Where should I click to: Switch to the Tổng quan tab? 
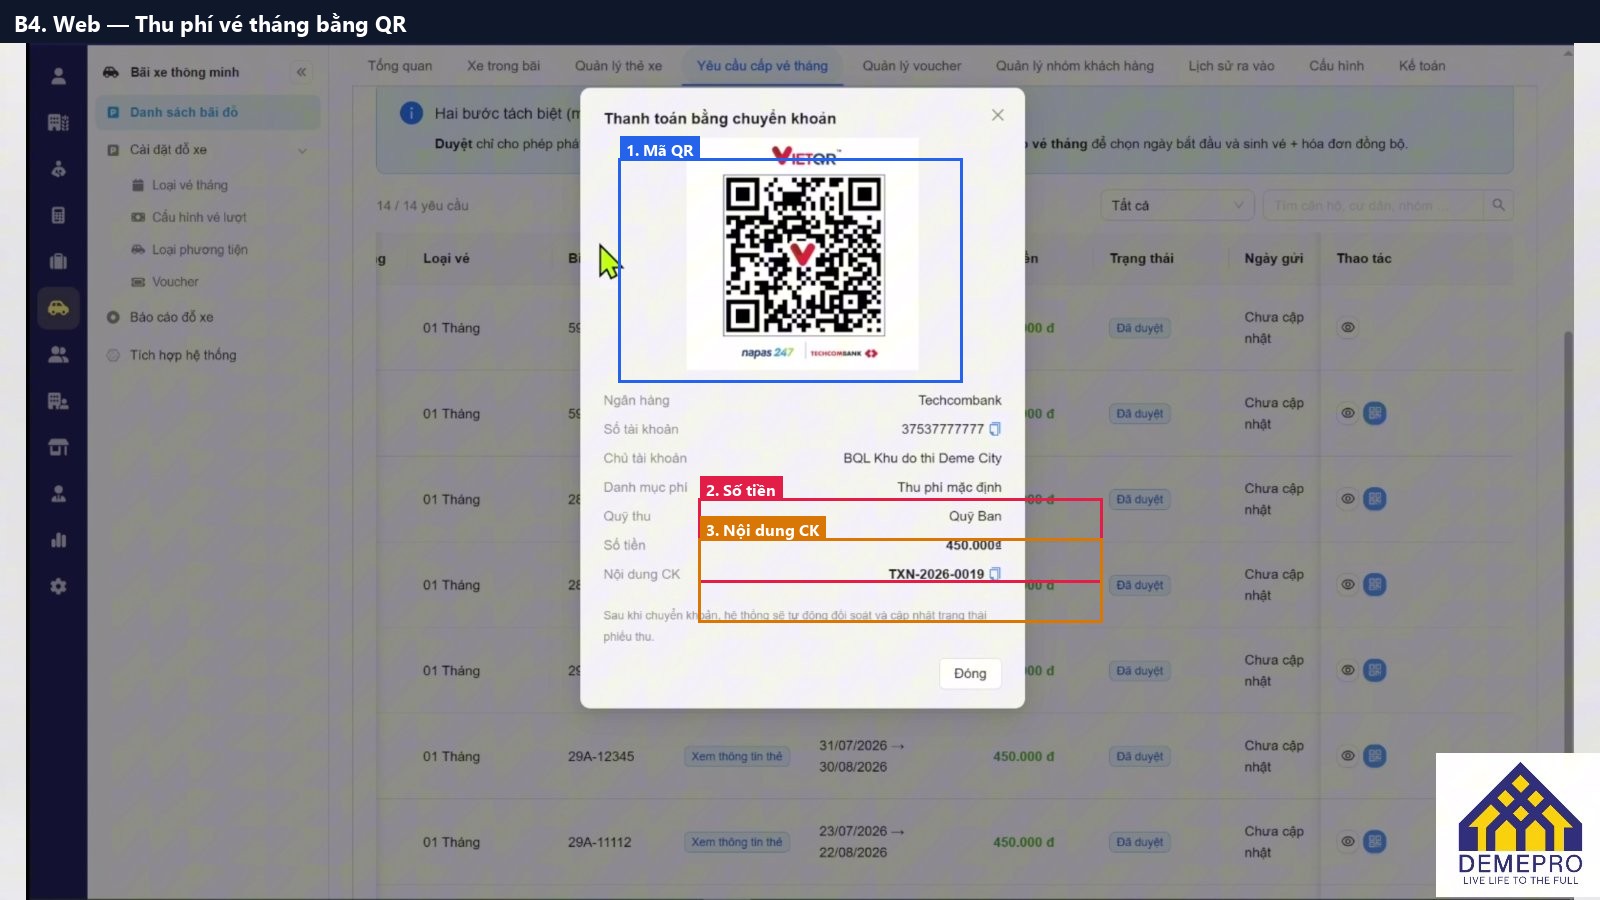(x=400, y=66)
